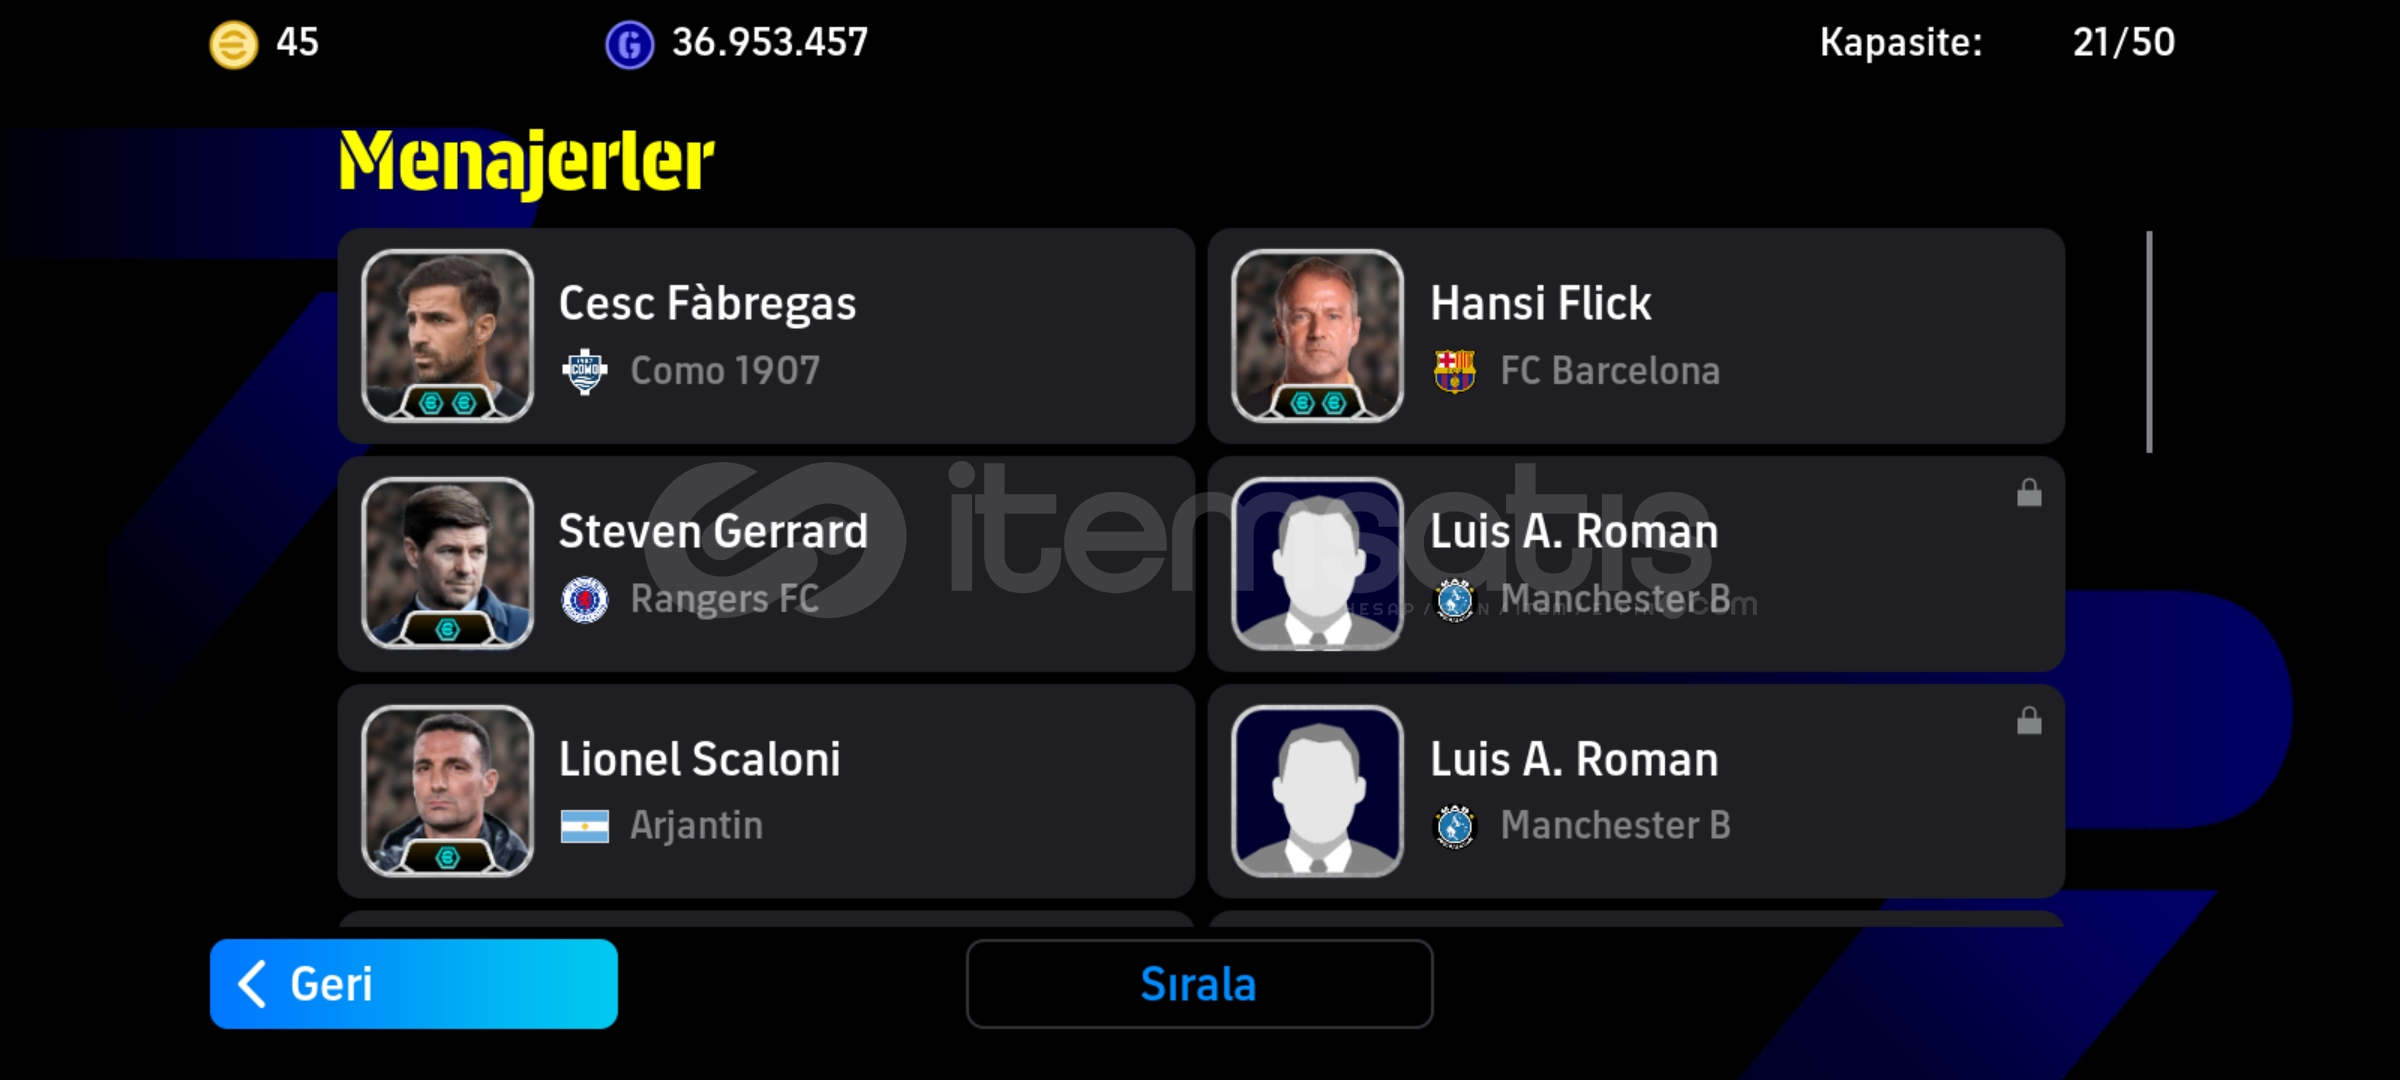Viewport: 2400px width, 1080px height.
Task: Click Manchester B crest in upper Roman card
Action: [1454, 599]
